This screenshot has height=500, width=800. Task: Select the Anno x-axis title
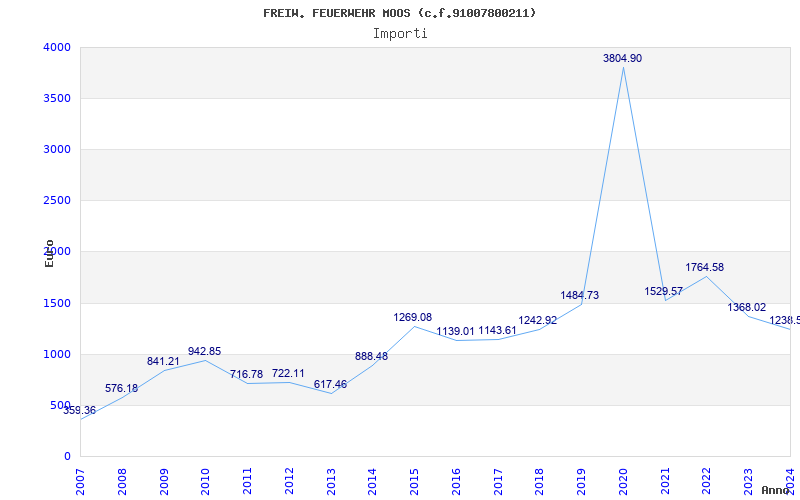776,490
